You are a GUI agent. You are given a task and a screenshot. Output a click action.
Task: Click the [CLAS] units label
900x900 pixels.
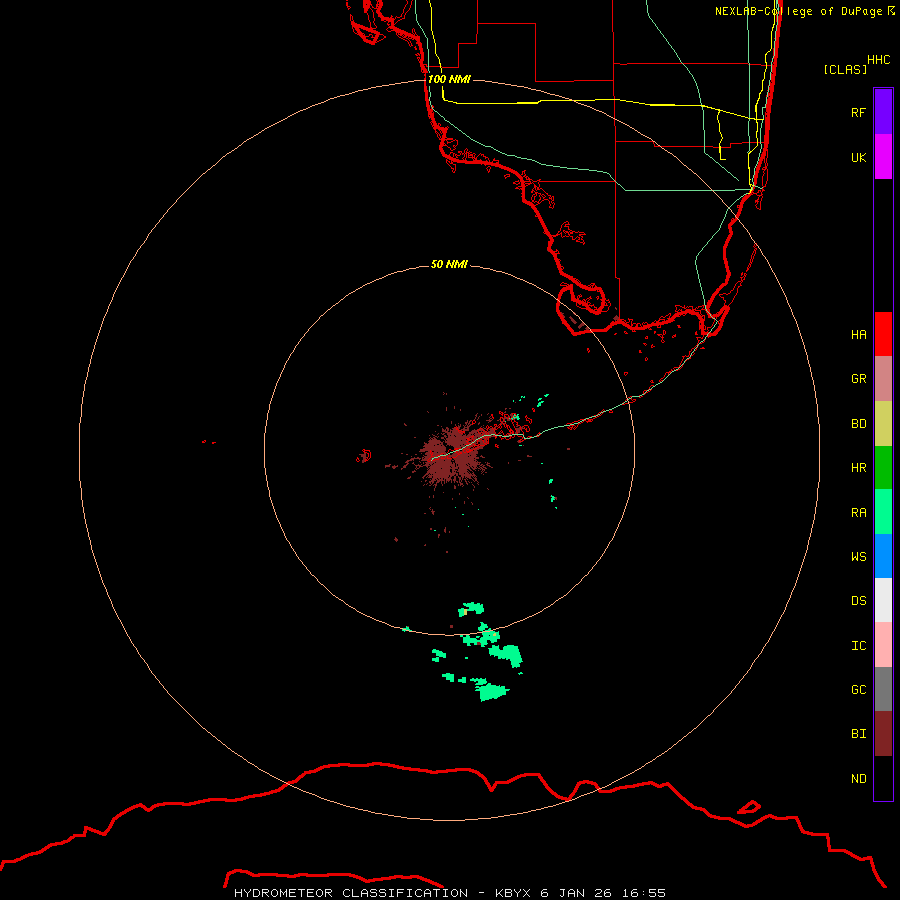click(x=844, y=69)
